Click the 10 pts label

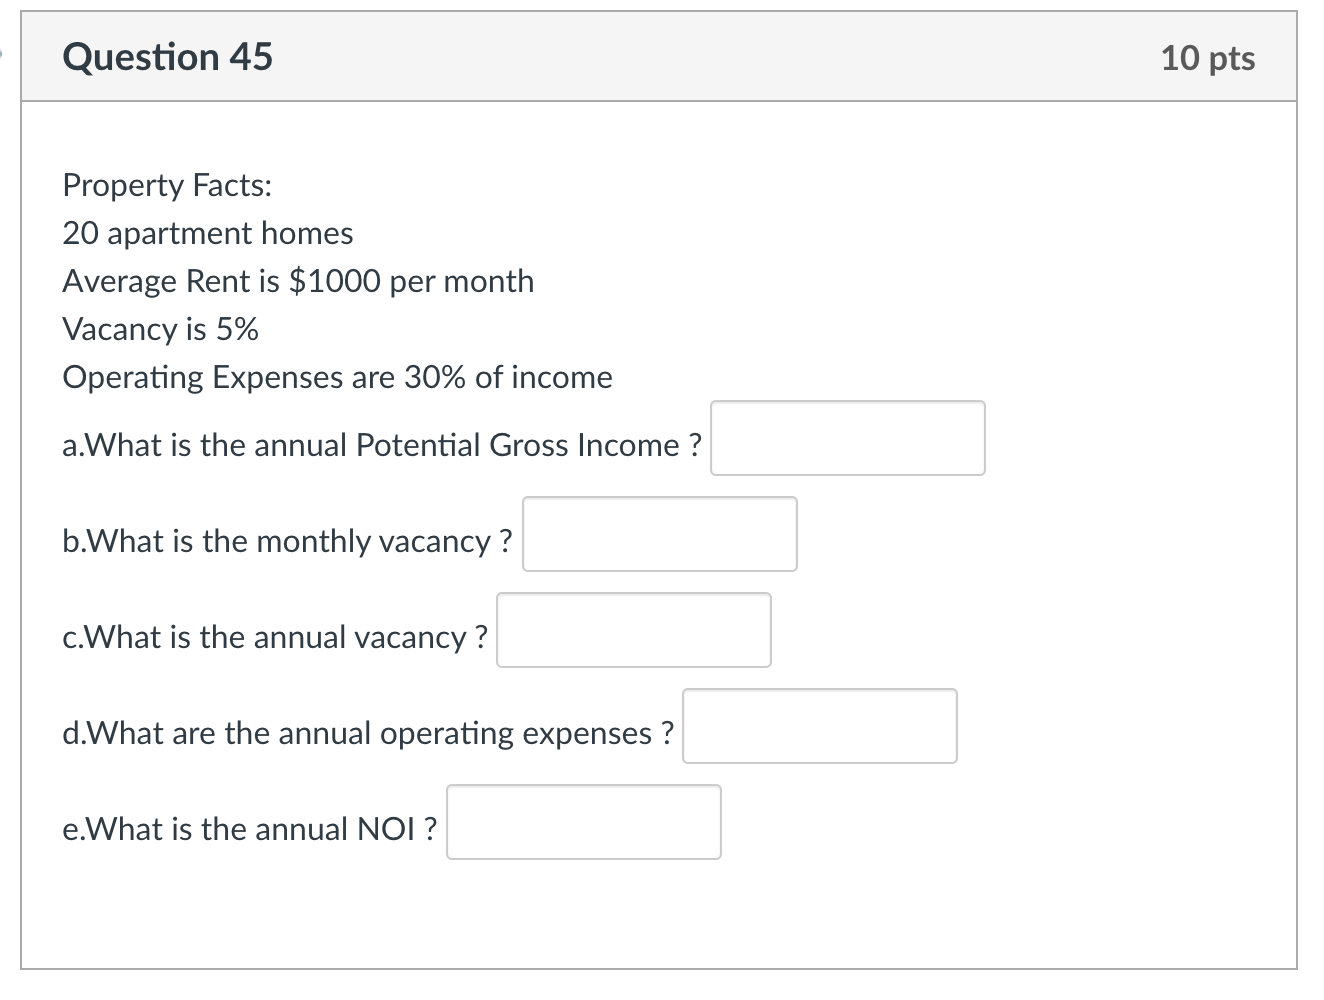1209,58
